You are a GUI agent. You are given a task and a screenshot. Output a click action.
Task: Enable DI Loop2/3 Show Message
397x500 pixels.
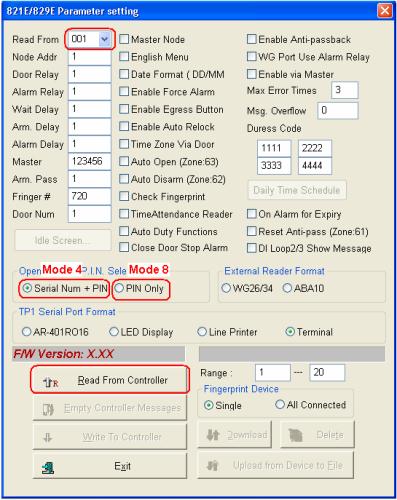[x=252, y=248]
